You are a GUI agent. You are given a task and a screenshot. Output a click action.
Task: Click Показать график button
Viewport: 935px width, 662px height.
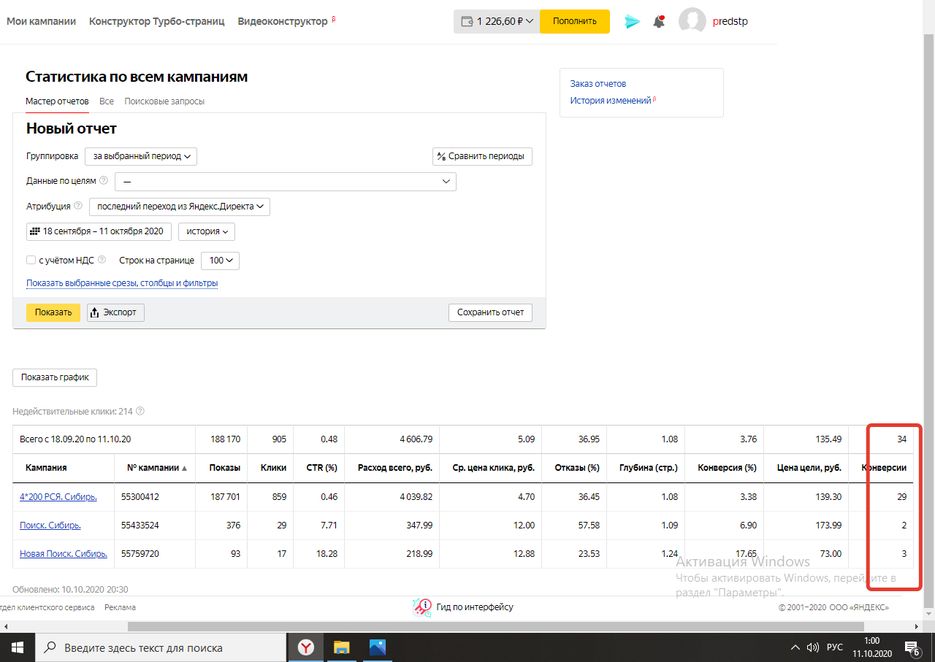tap(55, 378)
